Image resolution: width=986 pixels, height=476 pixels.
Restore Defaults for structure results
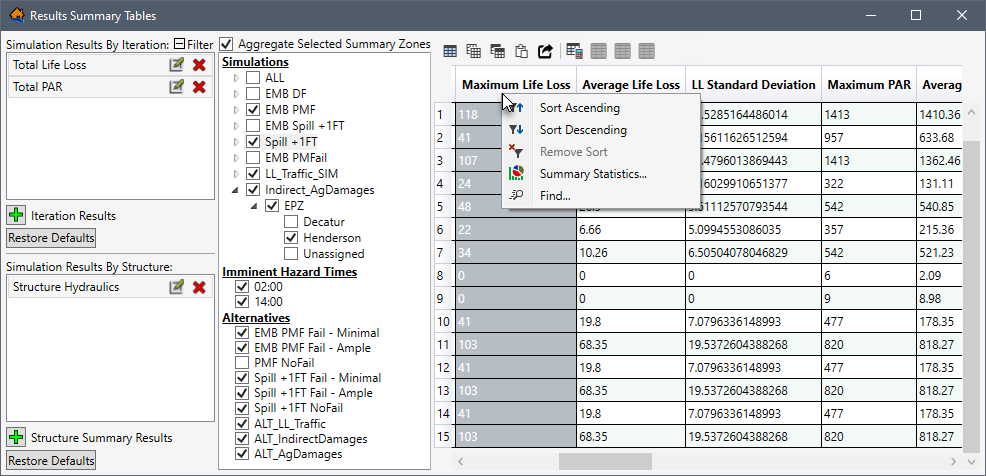tap(52, 460)
